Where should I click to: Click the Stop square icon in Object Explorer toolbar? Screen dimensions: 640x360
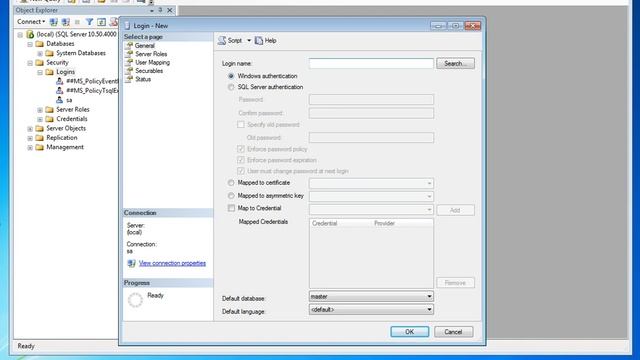click(77, 22)
